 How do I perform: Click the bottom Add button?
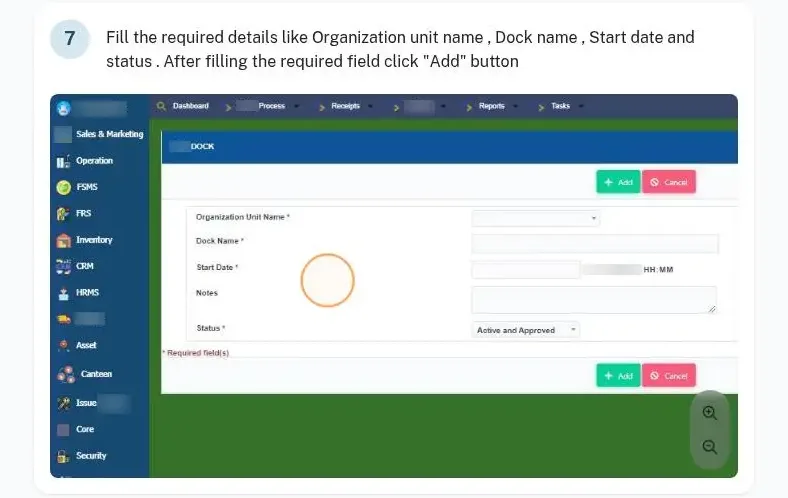click(x=618, y=375)
